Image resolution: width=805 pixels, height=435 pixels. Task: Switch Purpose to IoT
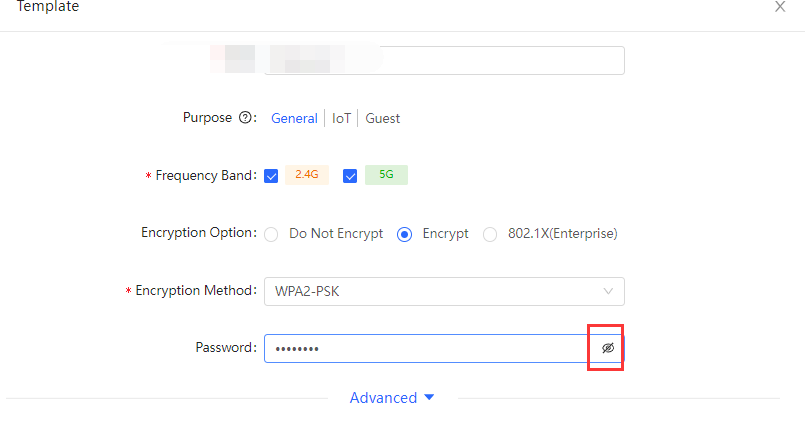point(341,118)
